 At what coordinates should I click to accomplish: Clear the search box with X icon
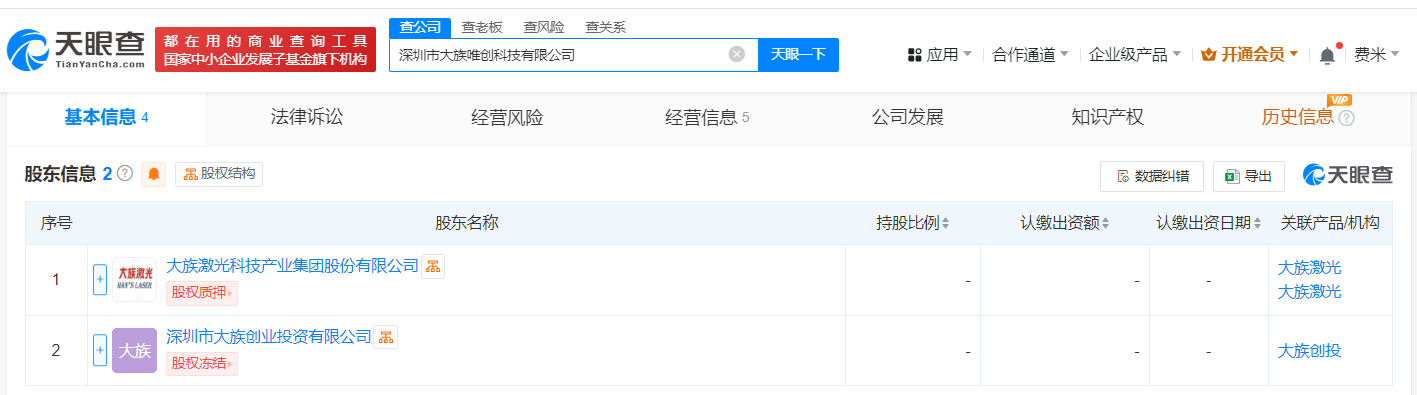[x=737, y=55]
